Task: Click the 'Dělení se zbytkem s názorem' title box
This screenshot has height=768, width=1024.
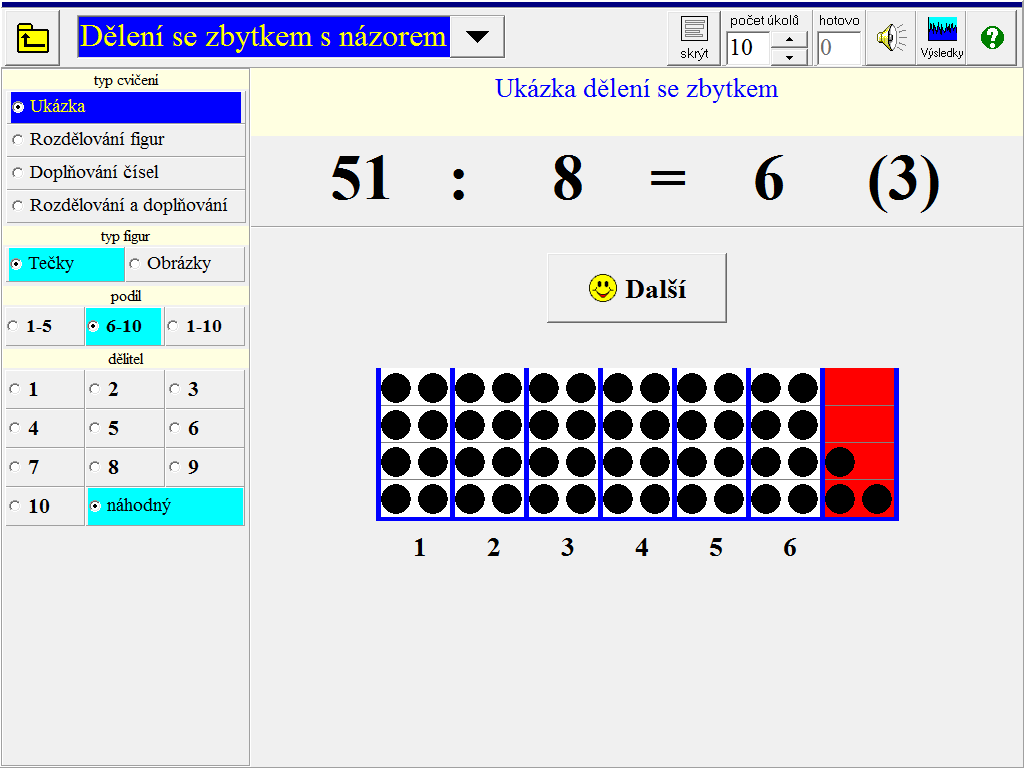Action: pos(264,37)
